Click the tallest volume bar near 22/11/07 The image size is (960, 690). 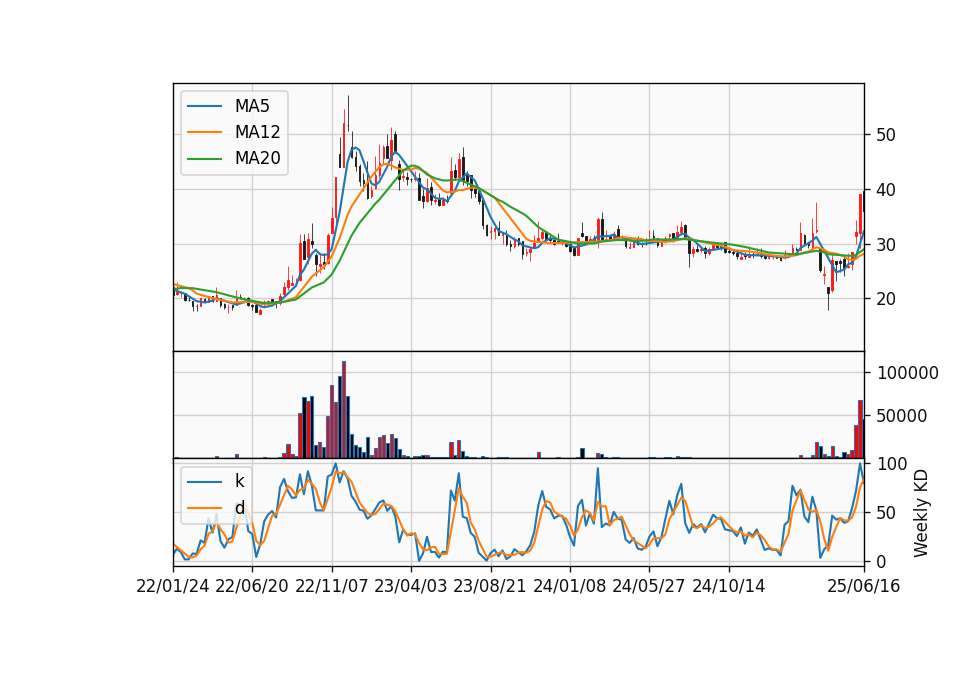point(344,410)
